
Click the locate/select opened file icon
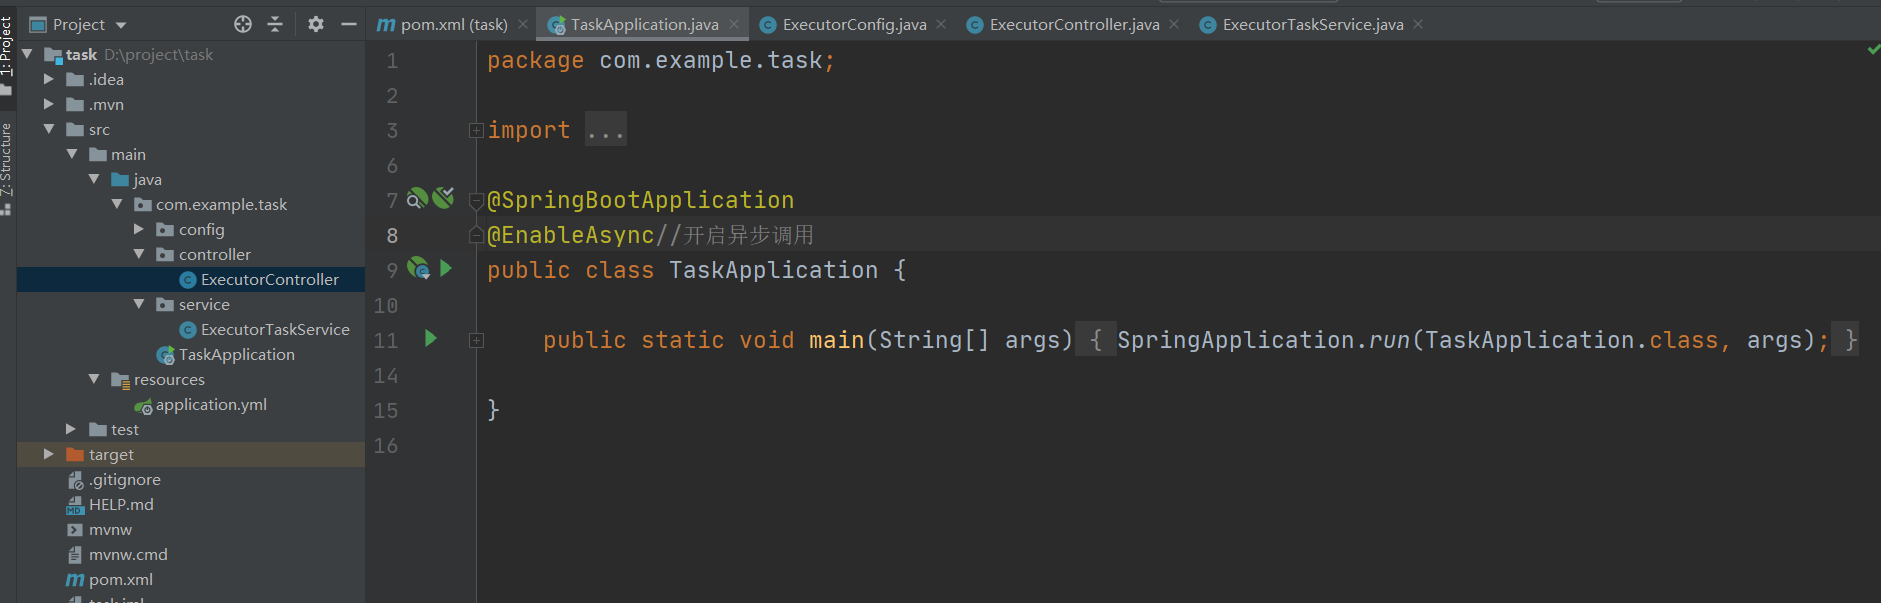click(x=243, y=24)
